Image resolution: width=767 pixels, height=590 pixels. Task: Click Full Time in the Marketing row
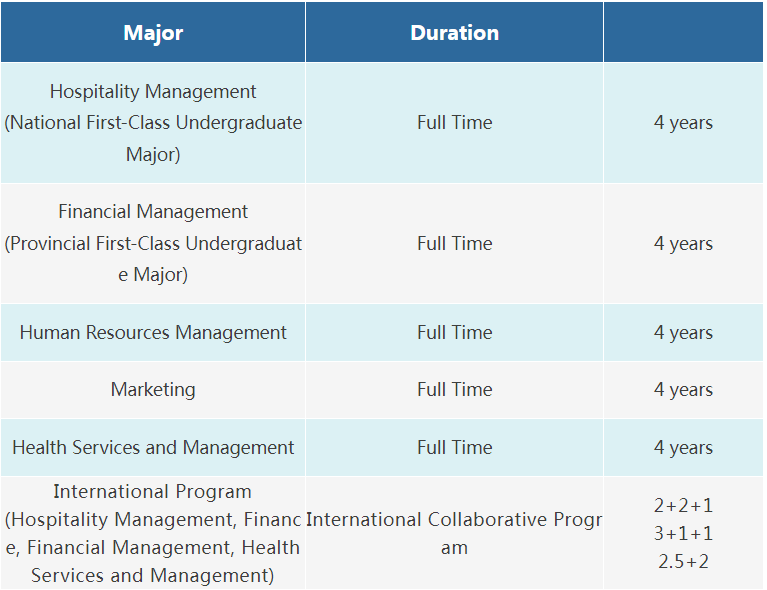tap(454, 390)
